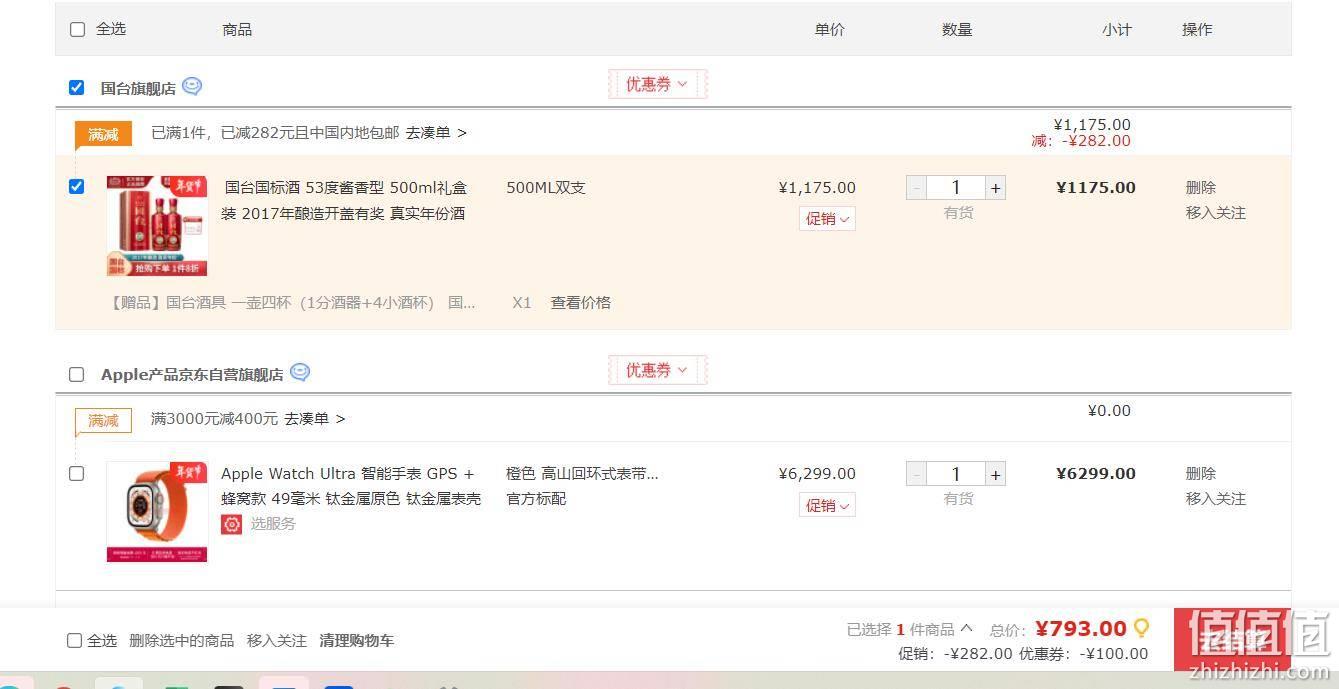Image resolution: width=1339 pixels, height=689 pixels.
Task: Expand 优惠券 dropdown for 国台旗舰店
Action: 657,85
